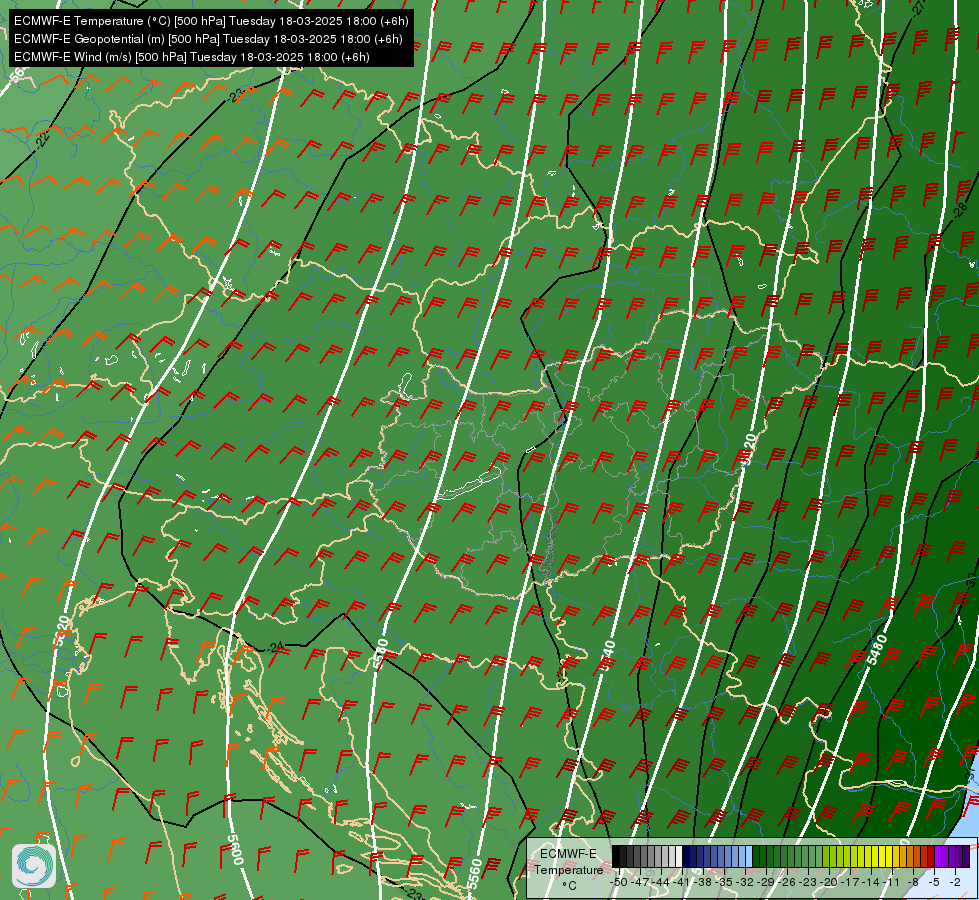The height and width of the screenshot is (900, 979).
Task: Click the -50 legend tick label
Action: click(x=619, y=883)
